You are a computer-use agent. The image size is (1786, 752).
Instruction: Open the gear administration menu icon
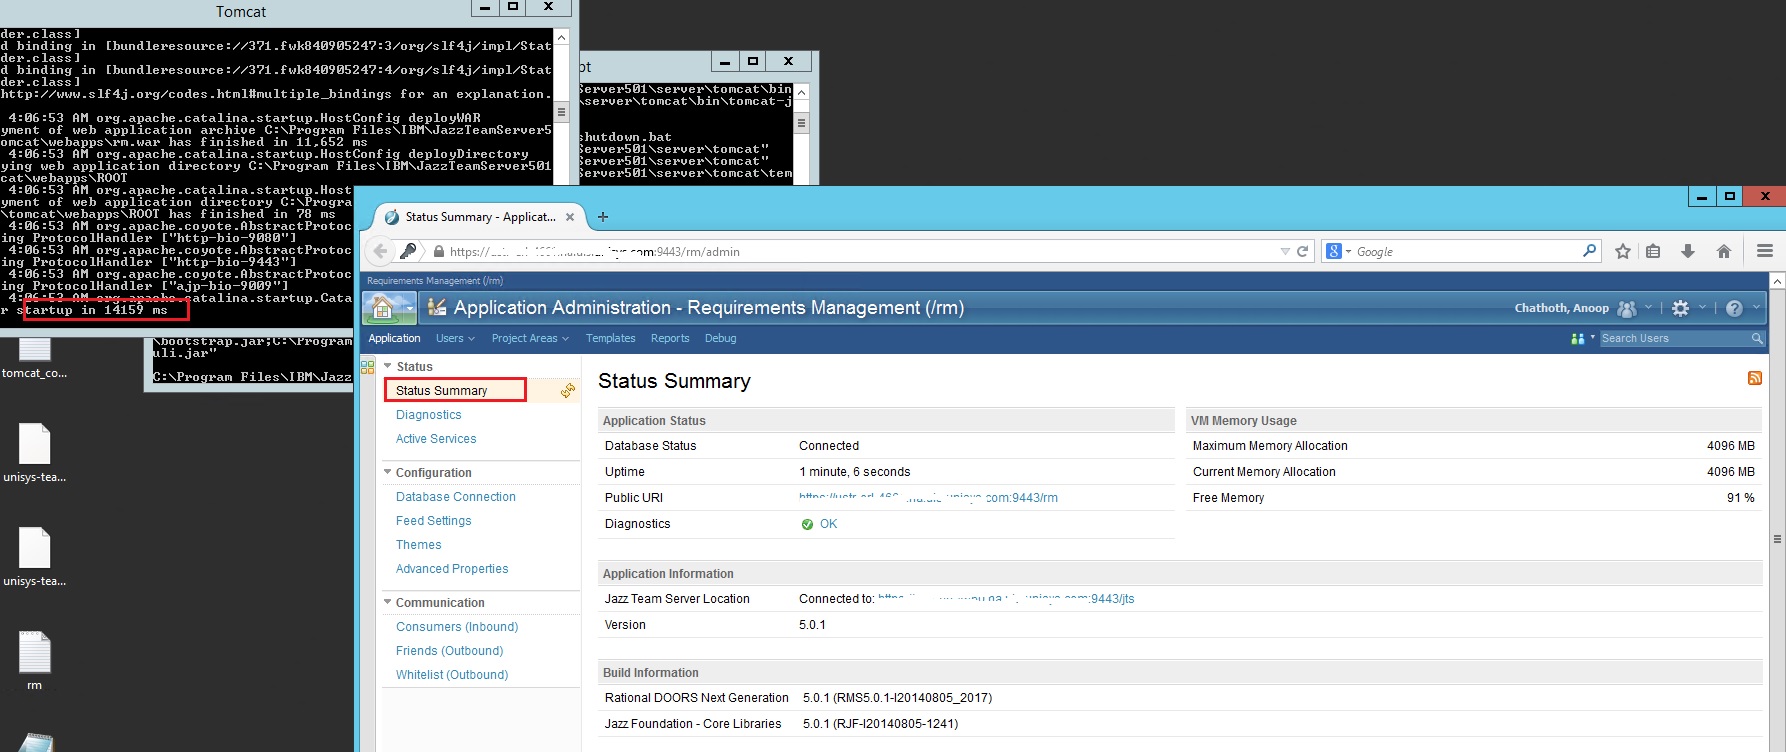pos(1681,309)
